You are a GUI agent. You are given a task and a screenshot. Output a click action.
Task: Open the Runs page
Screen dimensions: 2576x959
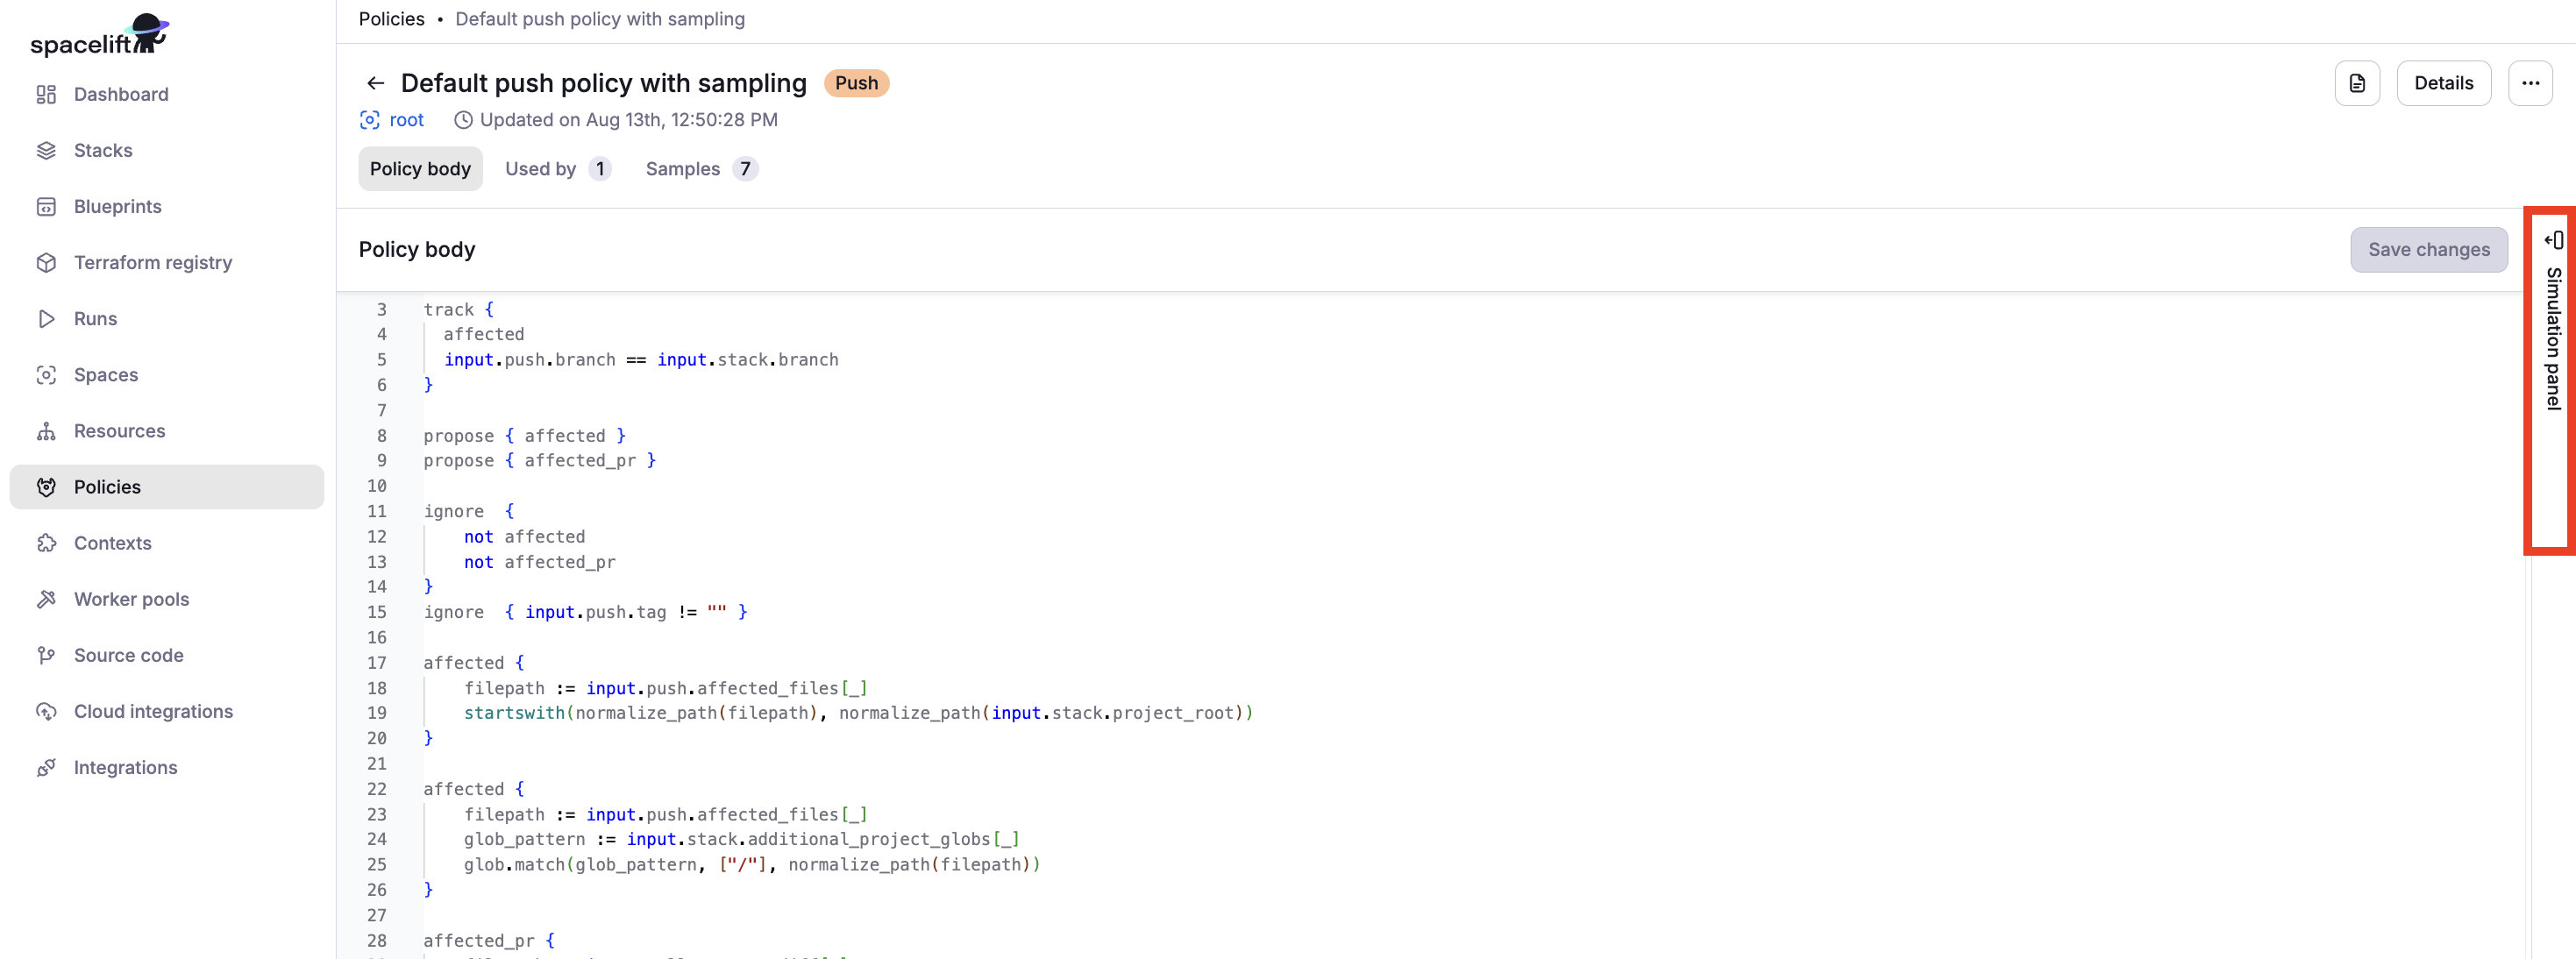pyautogui.click(x=95, y=318)
